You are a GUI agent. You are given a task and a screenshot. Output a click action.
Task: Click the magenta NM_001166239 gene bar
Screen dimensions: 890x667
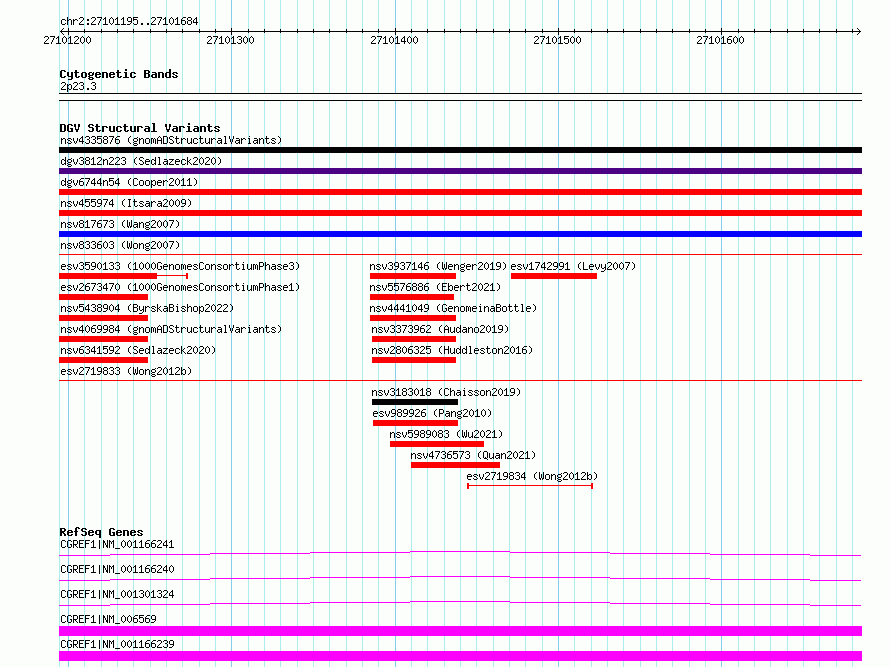[460, 656]
